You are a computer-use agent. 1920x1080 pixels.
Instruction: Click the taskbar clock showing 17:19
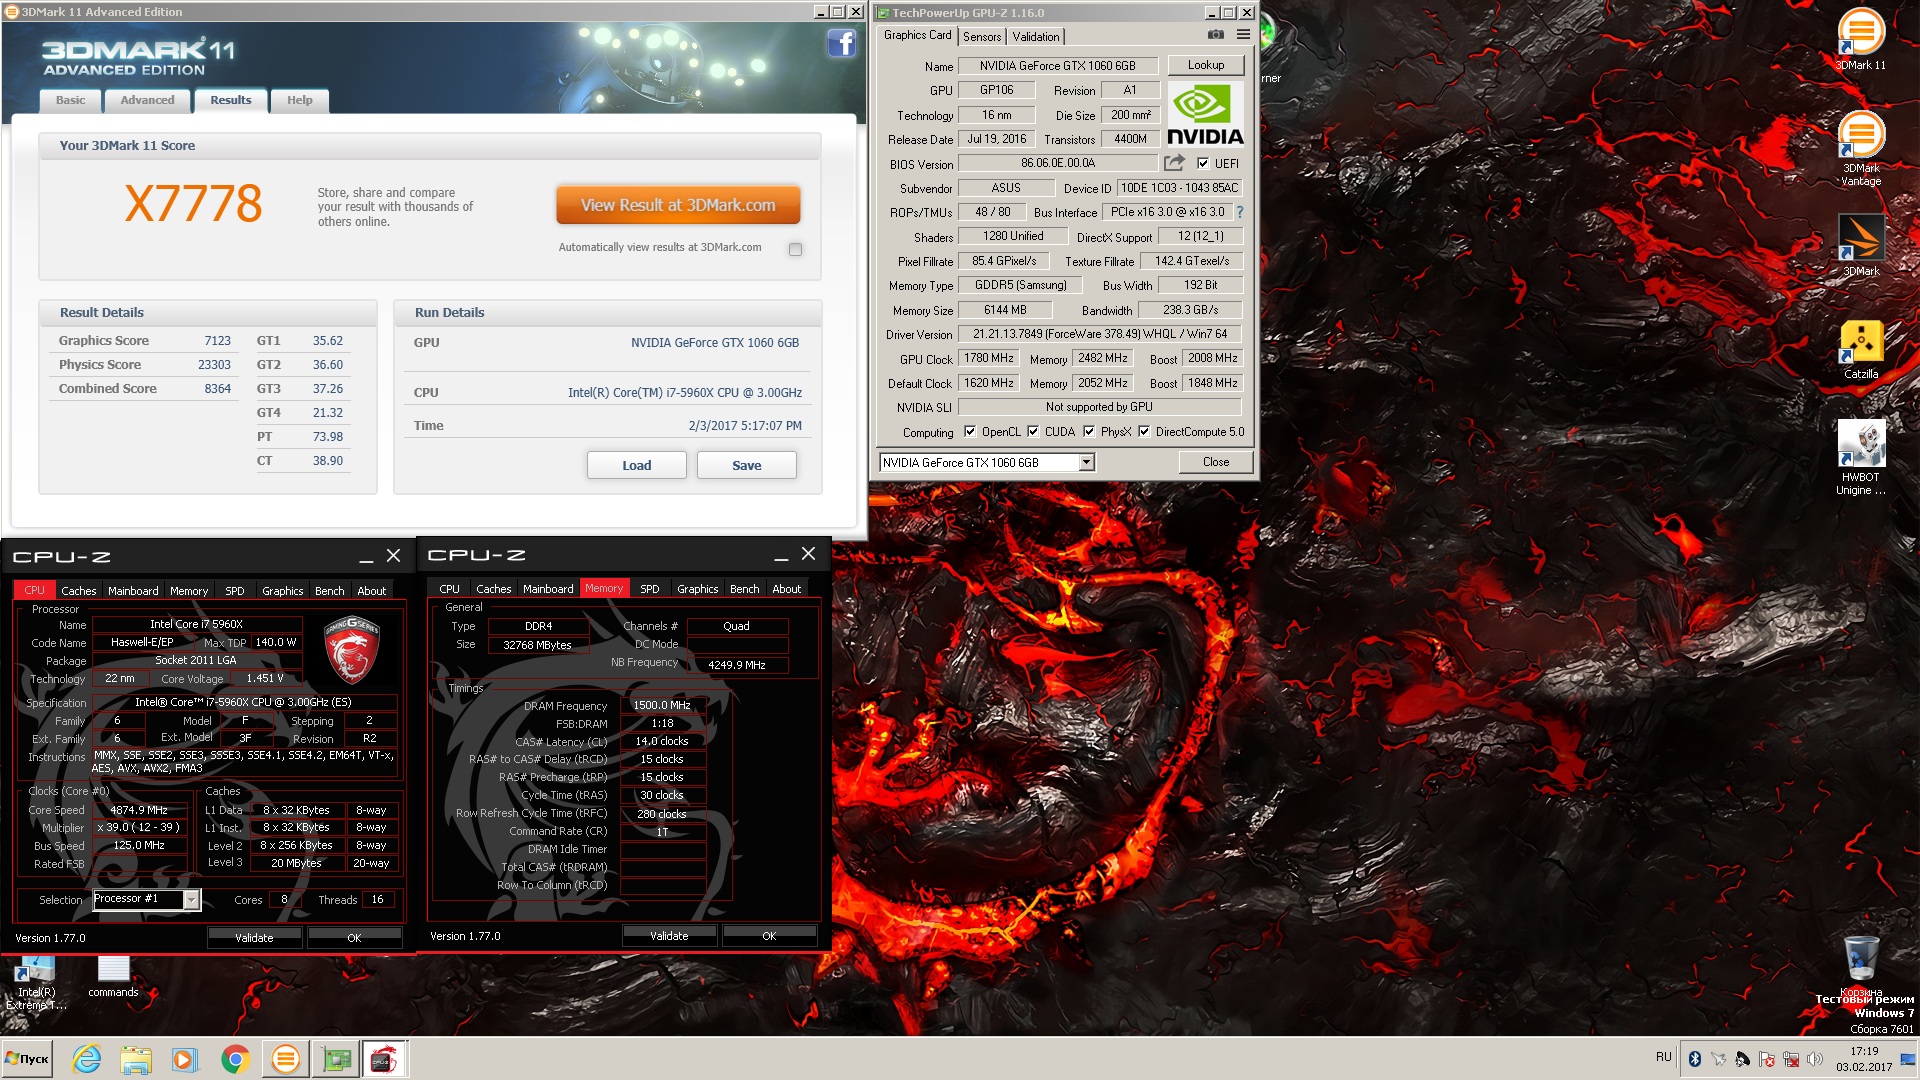coord(1864,1059)
